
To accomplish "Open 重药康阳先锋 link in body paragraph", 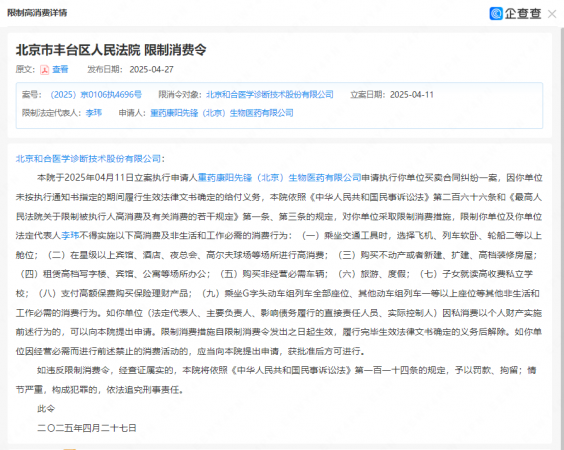I will tap(279, 178).
